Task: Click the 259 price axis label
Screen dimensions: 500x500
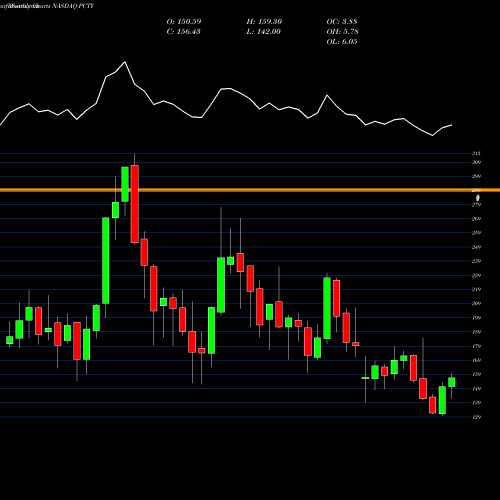Action: (476, 233)
